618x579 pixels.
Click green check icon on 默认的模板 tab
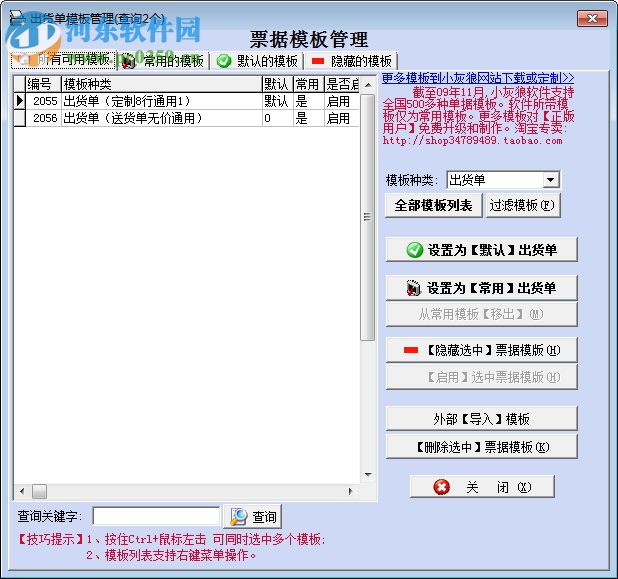click(x=224, y=61)
